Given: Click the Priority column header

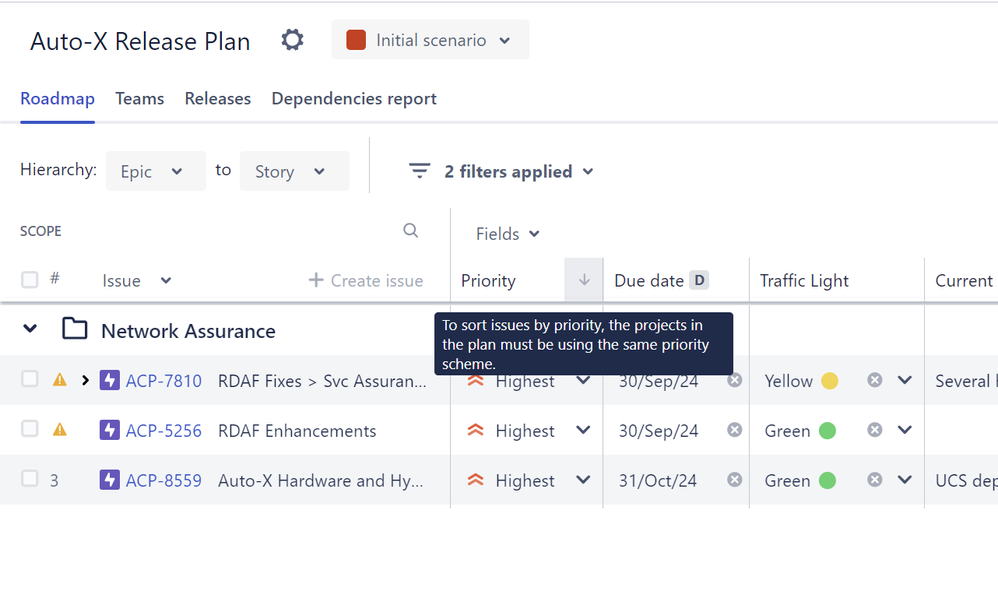Looking at the screenshot, I should (x=488, y=281).
